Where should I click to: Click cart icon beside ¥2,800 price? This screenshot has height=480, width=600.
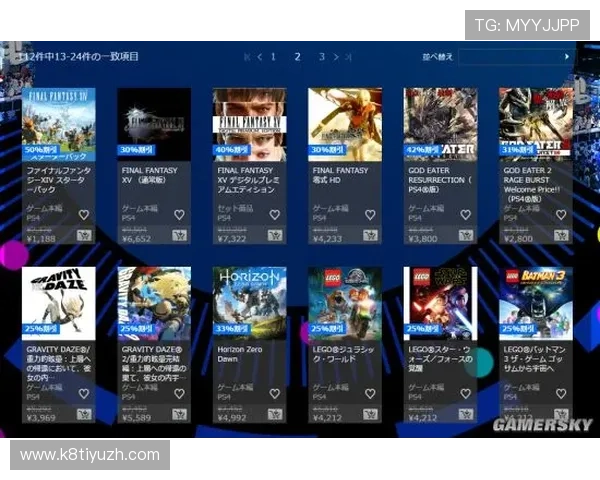click(561, 235)
